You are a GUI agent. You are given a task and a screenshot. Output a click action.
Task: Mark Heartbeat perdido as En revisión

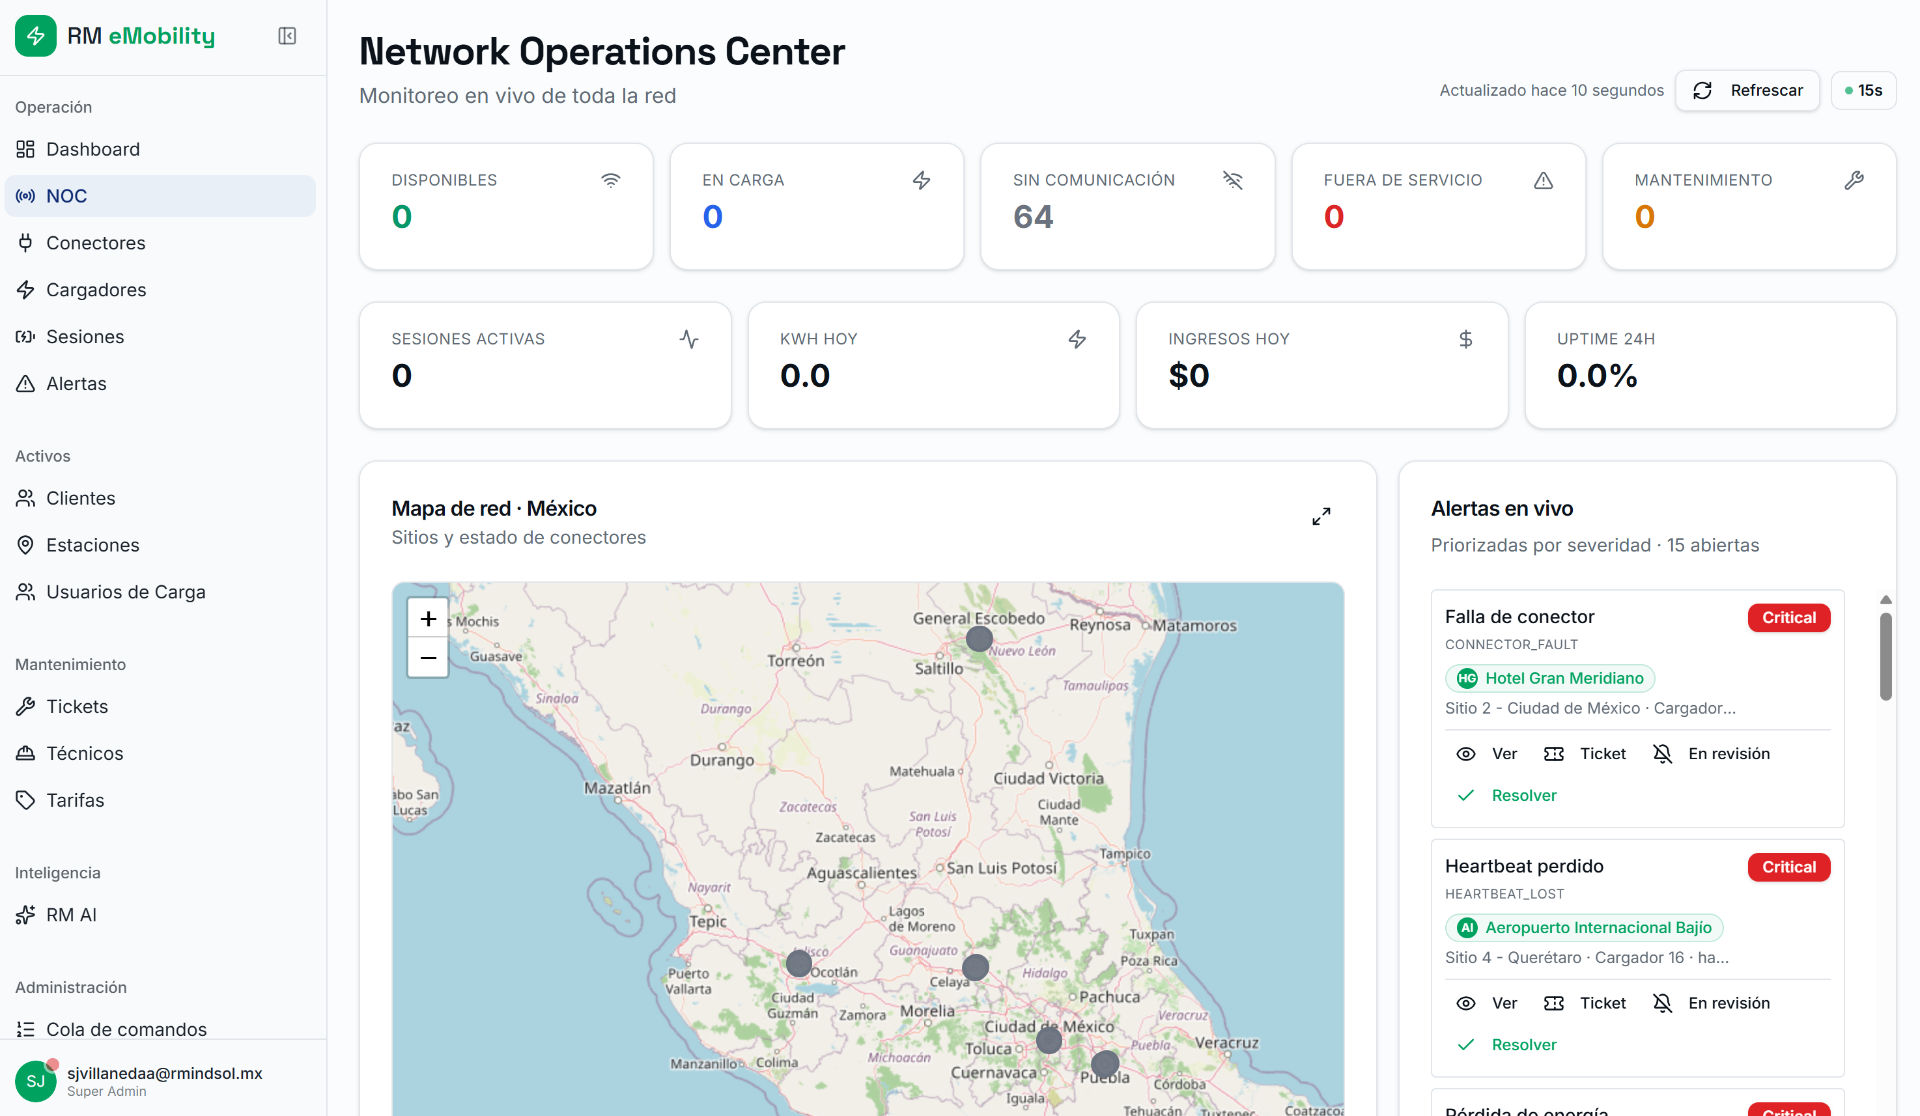[1711, 1003]
